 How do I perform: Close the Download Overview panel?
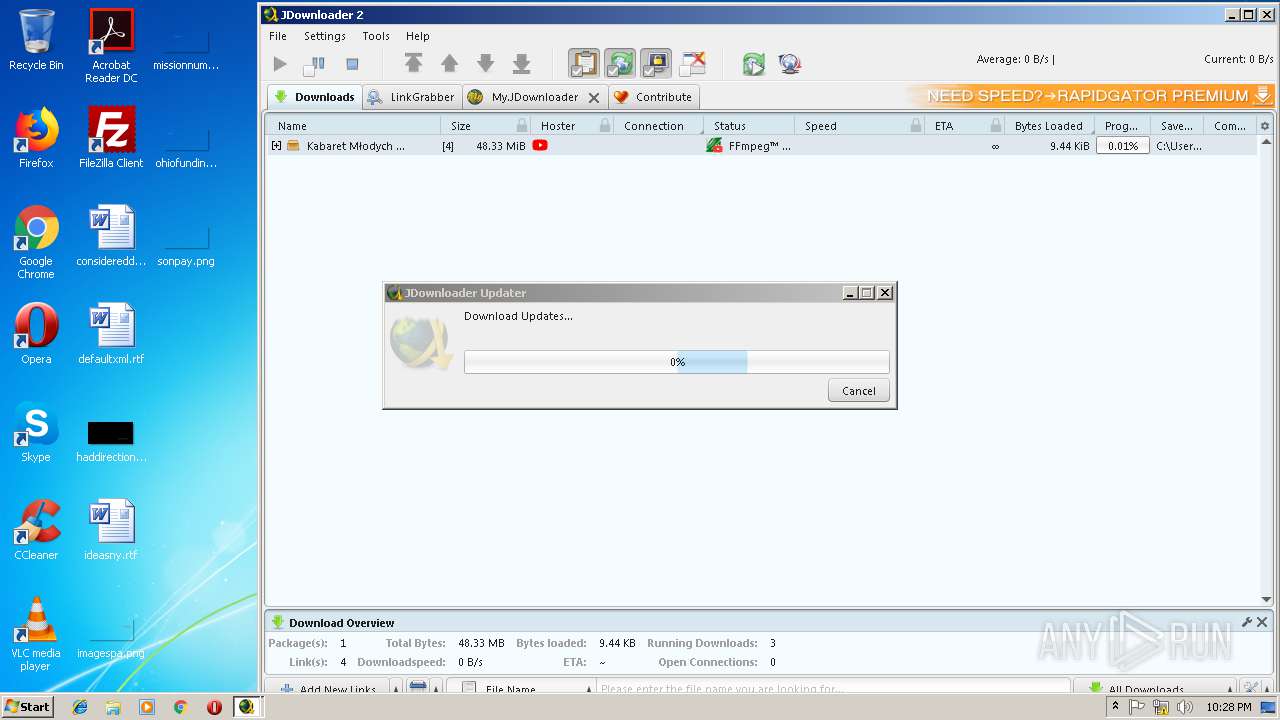(1262, 622)
